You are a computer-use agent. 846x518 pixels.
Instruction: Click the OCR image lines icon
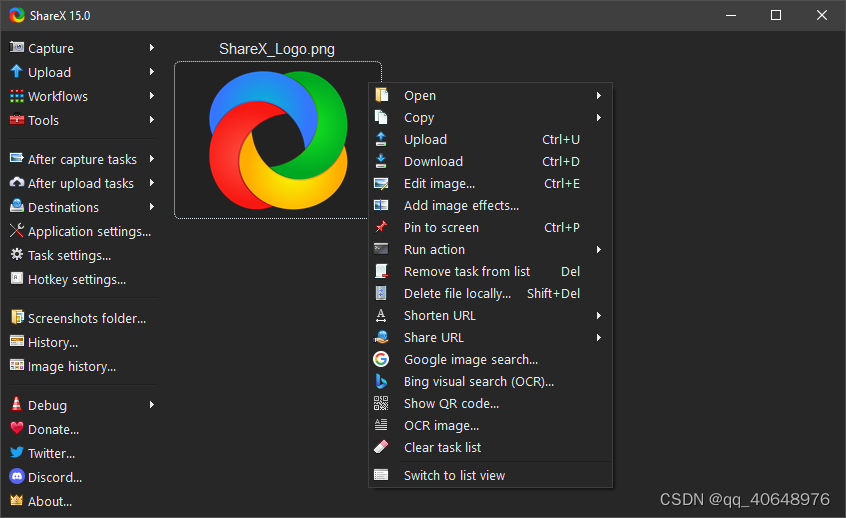[x=381, y=425]
